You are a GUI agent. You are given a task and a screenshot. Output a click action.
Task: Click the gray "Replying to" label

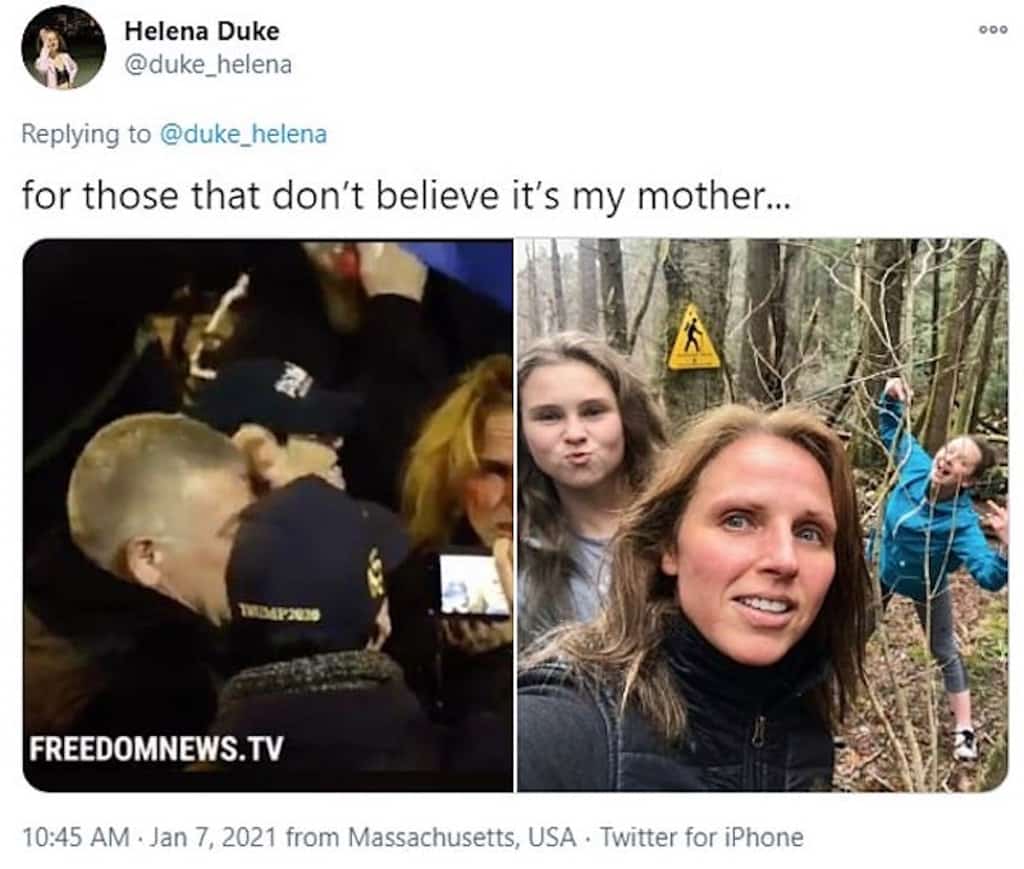pyautogui.click(x=86, y=134)
